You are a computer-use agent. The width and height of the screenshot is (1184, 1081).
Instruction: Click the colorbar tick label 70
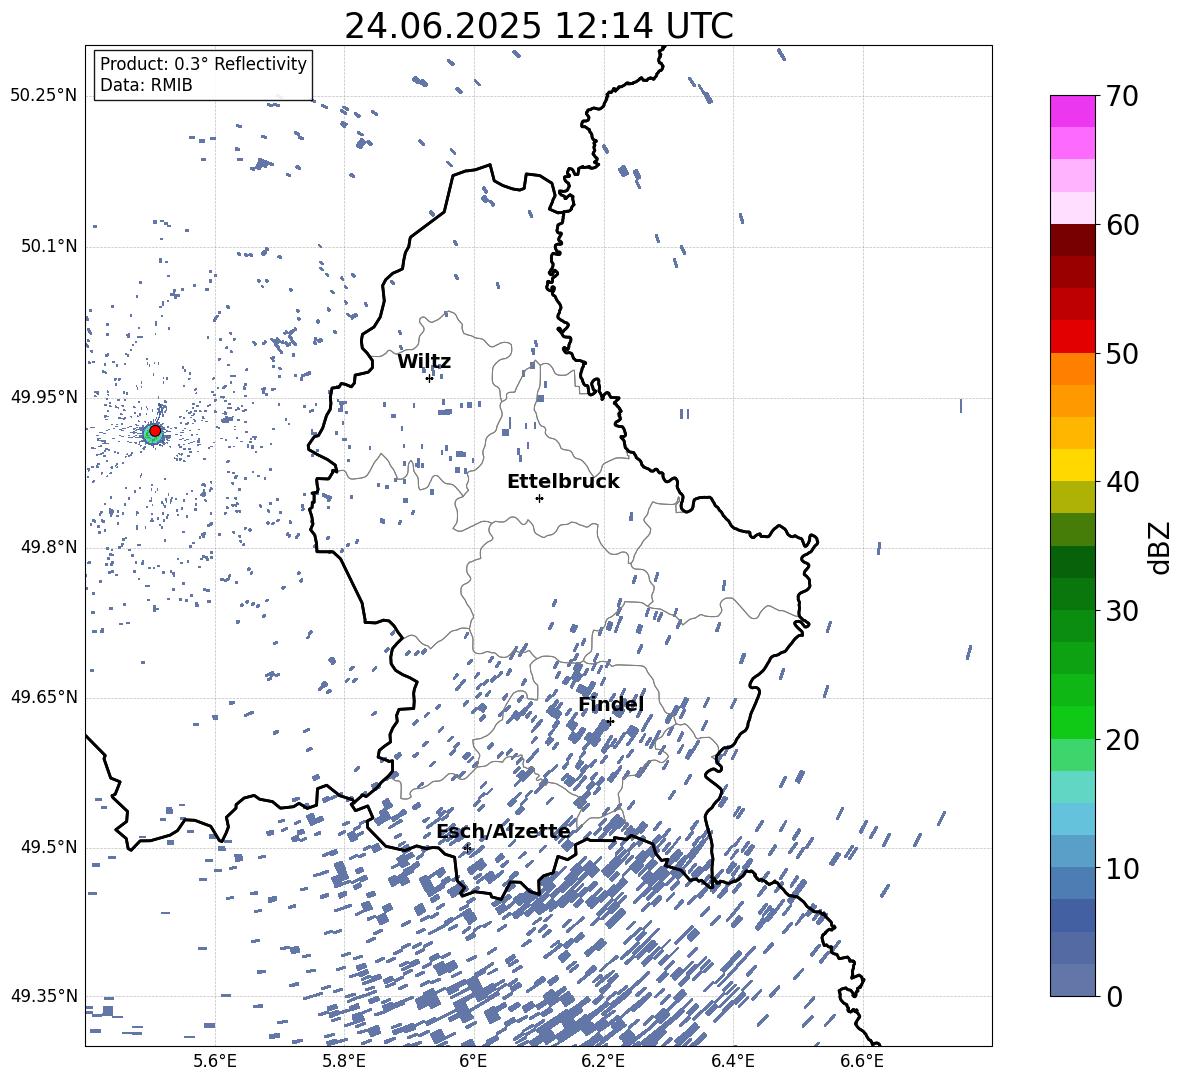(1122, 96)
